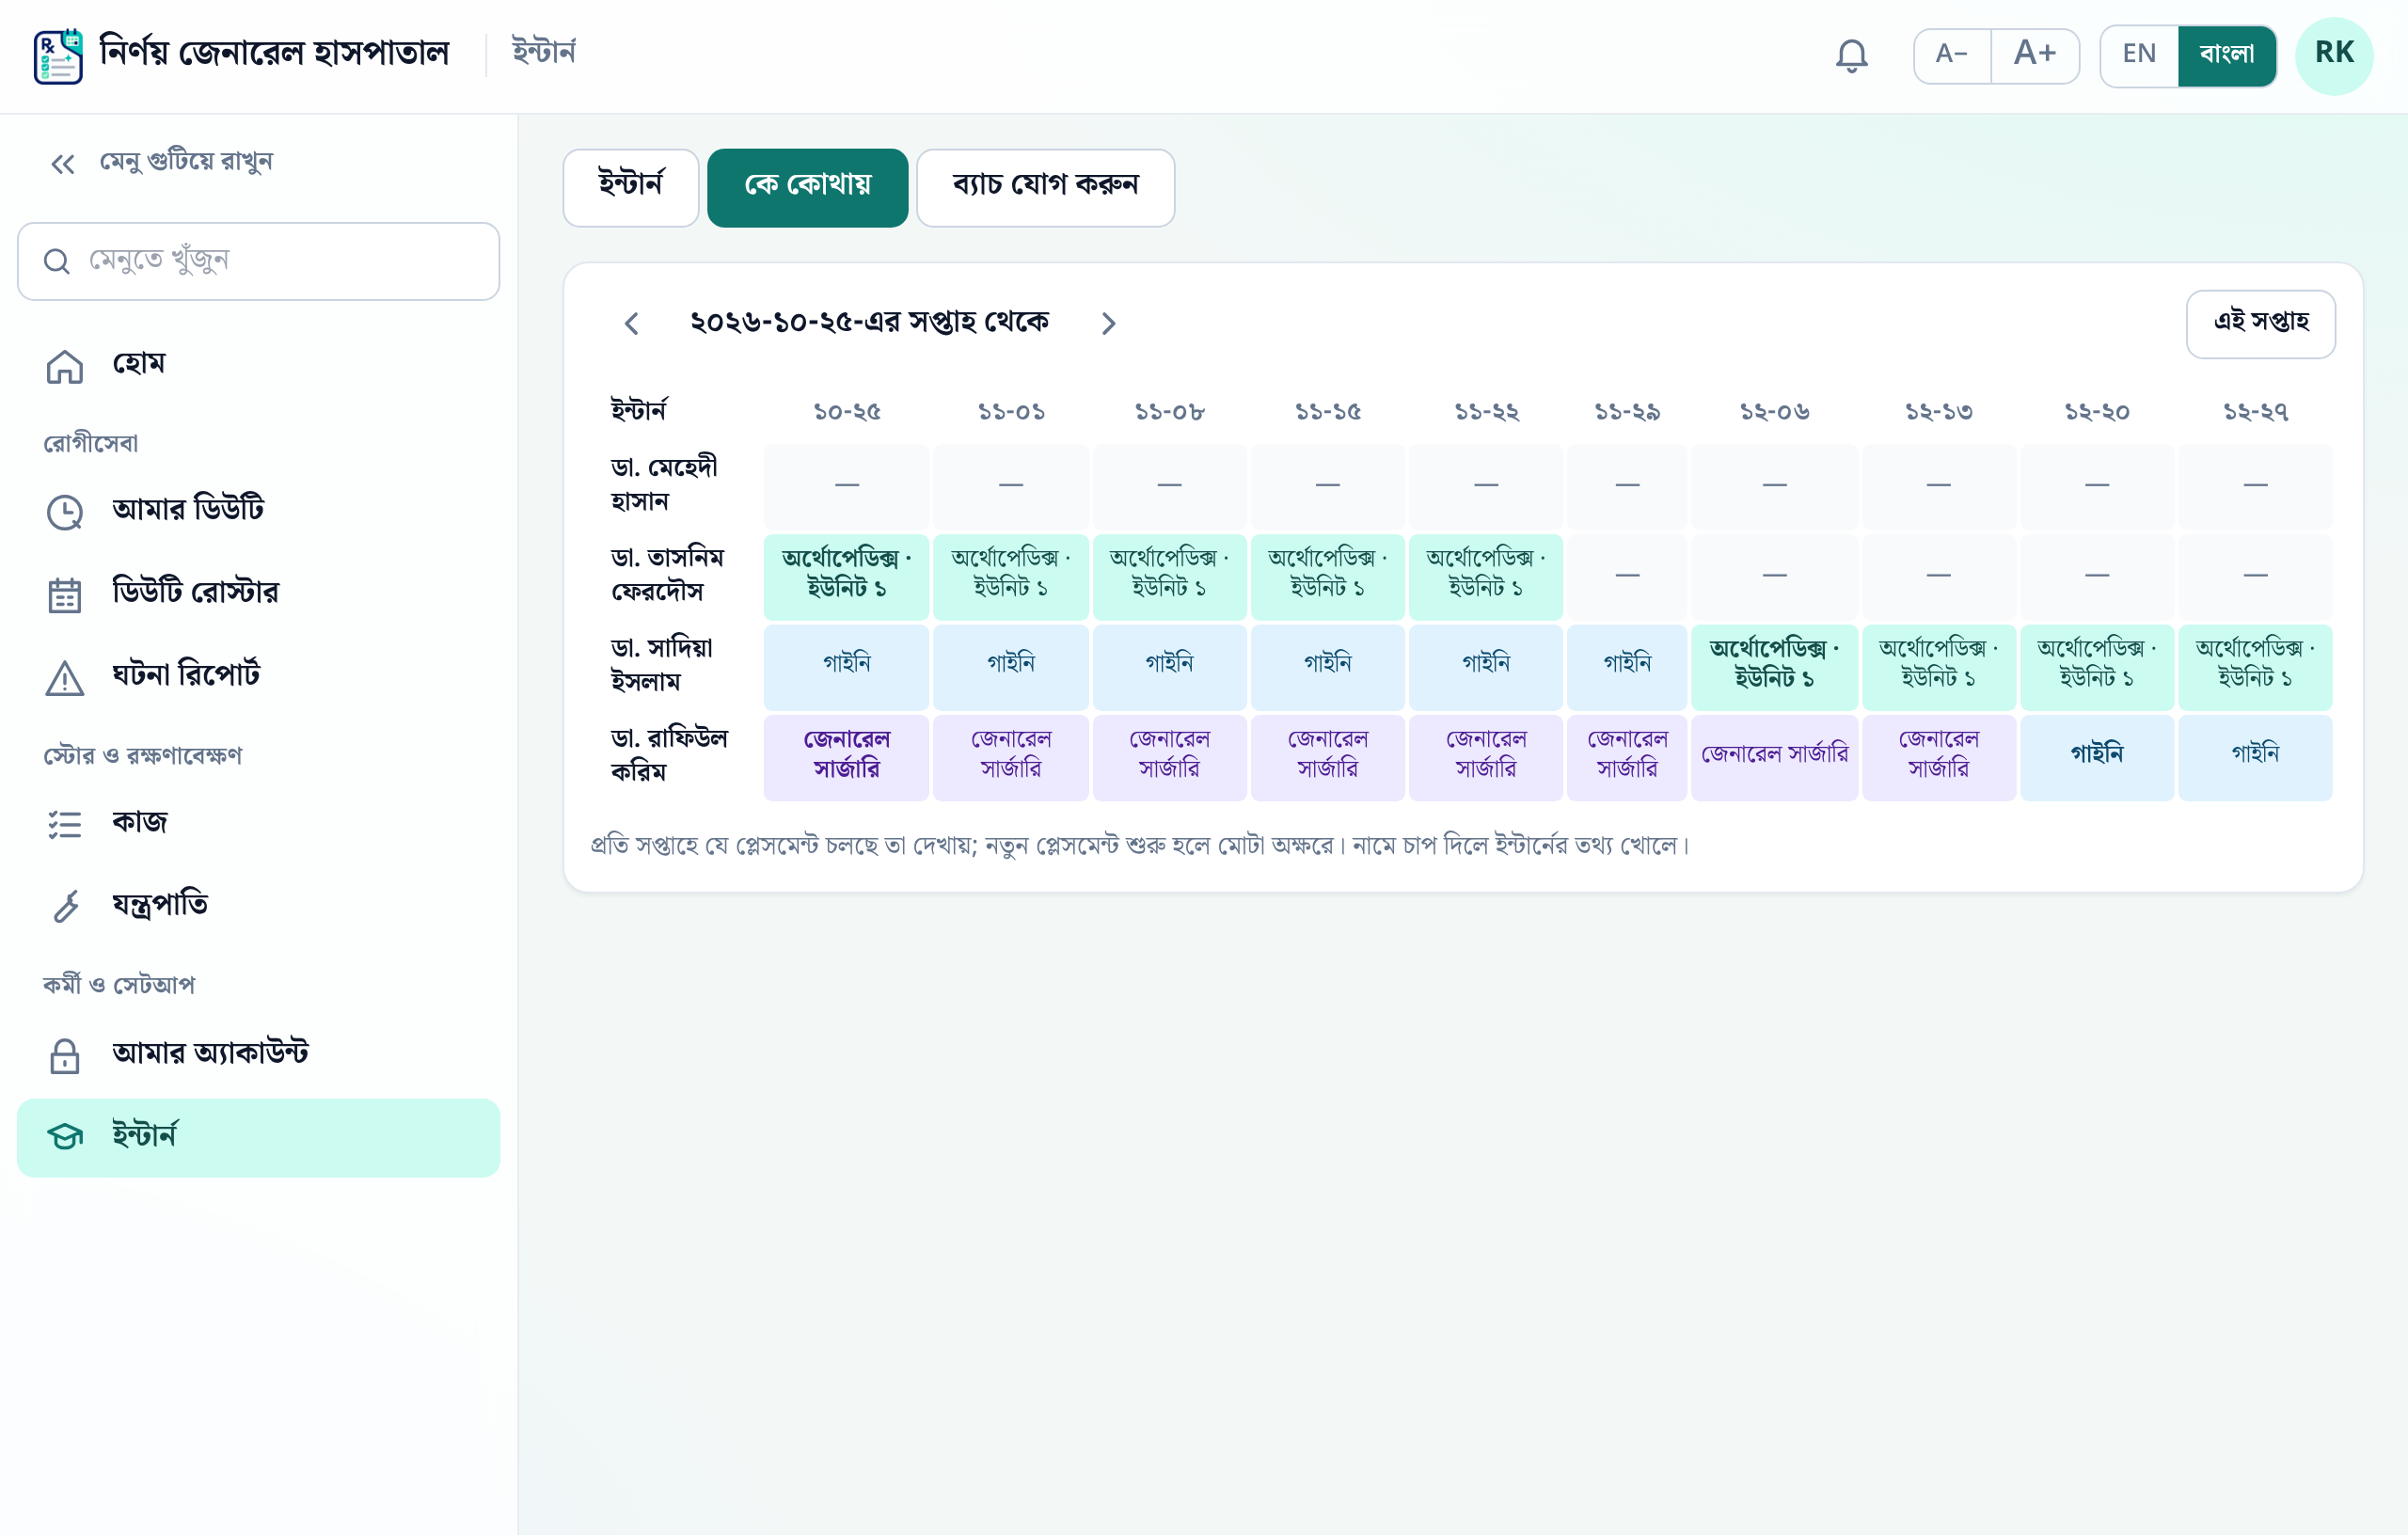Switch language to EN
The image size is (2408, 1535).
(2138, 55)
